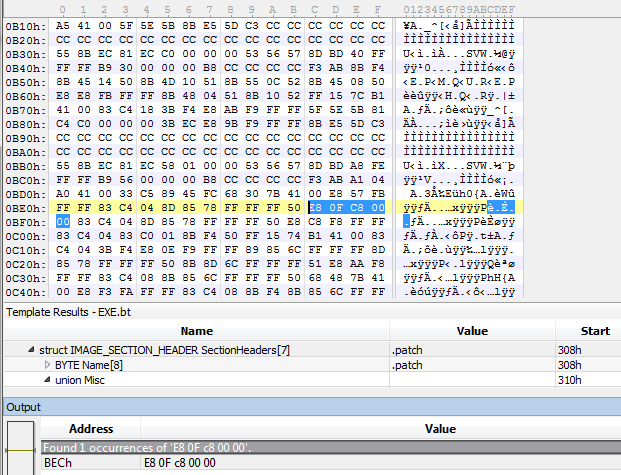Click the 0B30h row address label
621x475 pixels.
[x=26, y=54]
